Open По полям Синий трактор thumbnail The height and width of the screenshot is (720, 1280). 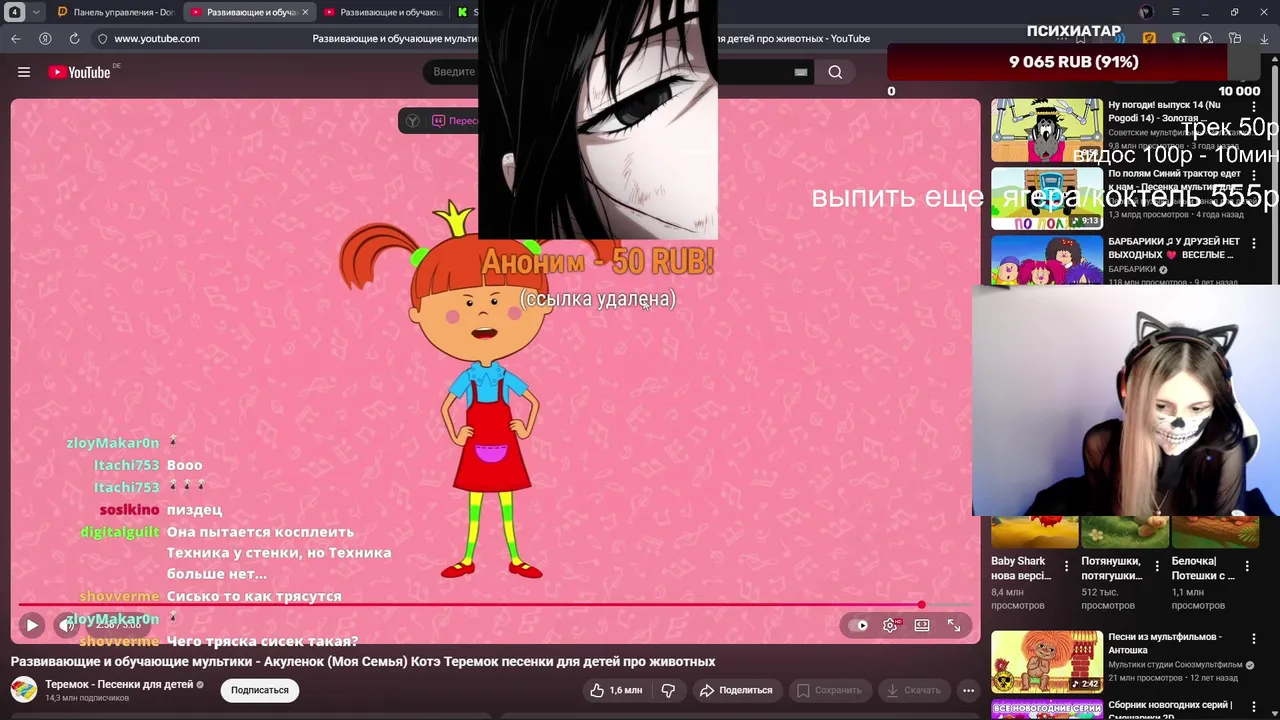pos(1047,198)
